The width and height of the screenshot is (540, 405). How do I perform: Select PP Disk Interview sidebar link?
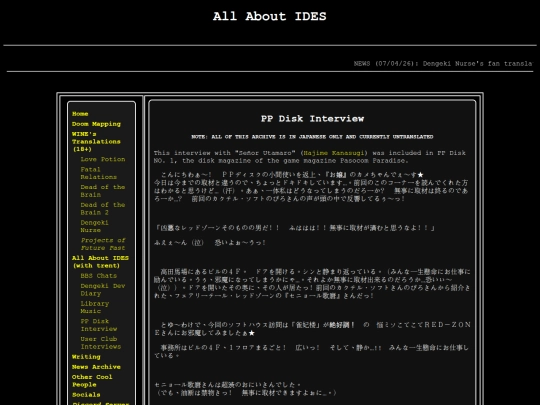(98, 325)
